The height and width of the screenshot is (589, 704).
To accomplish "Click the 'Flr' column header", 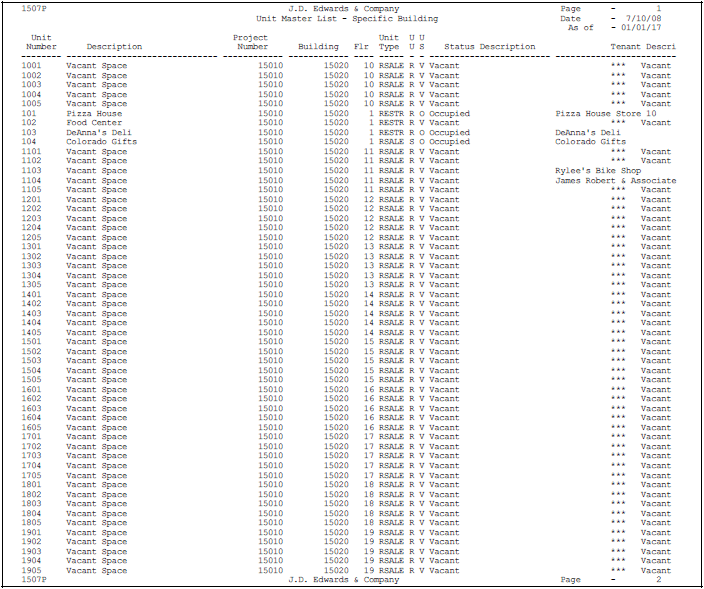I will (361, 47).
